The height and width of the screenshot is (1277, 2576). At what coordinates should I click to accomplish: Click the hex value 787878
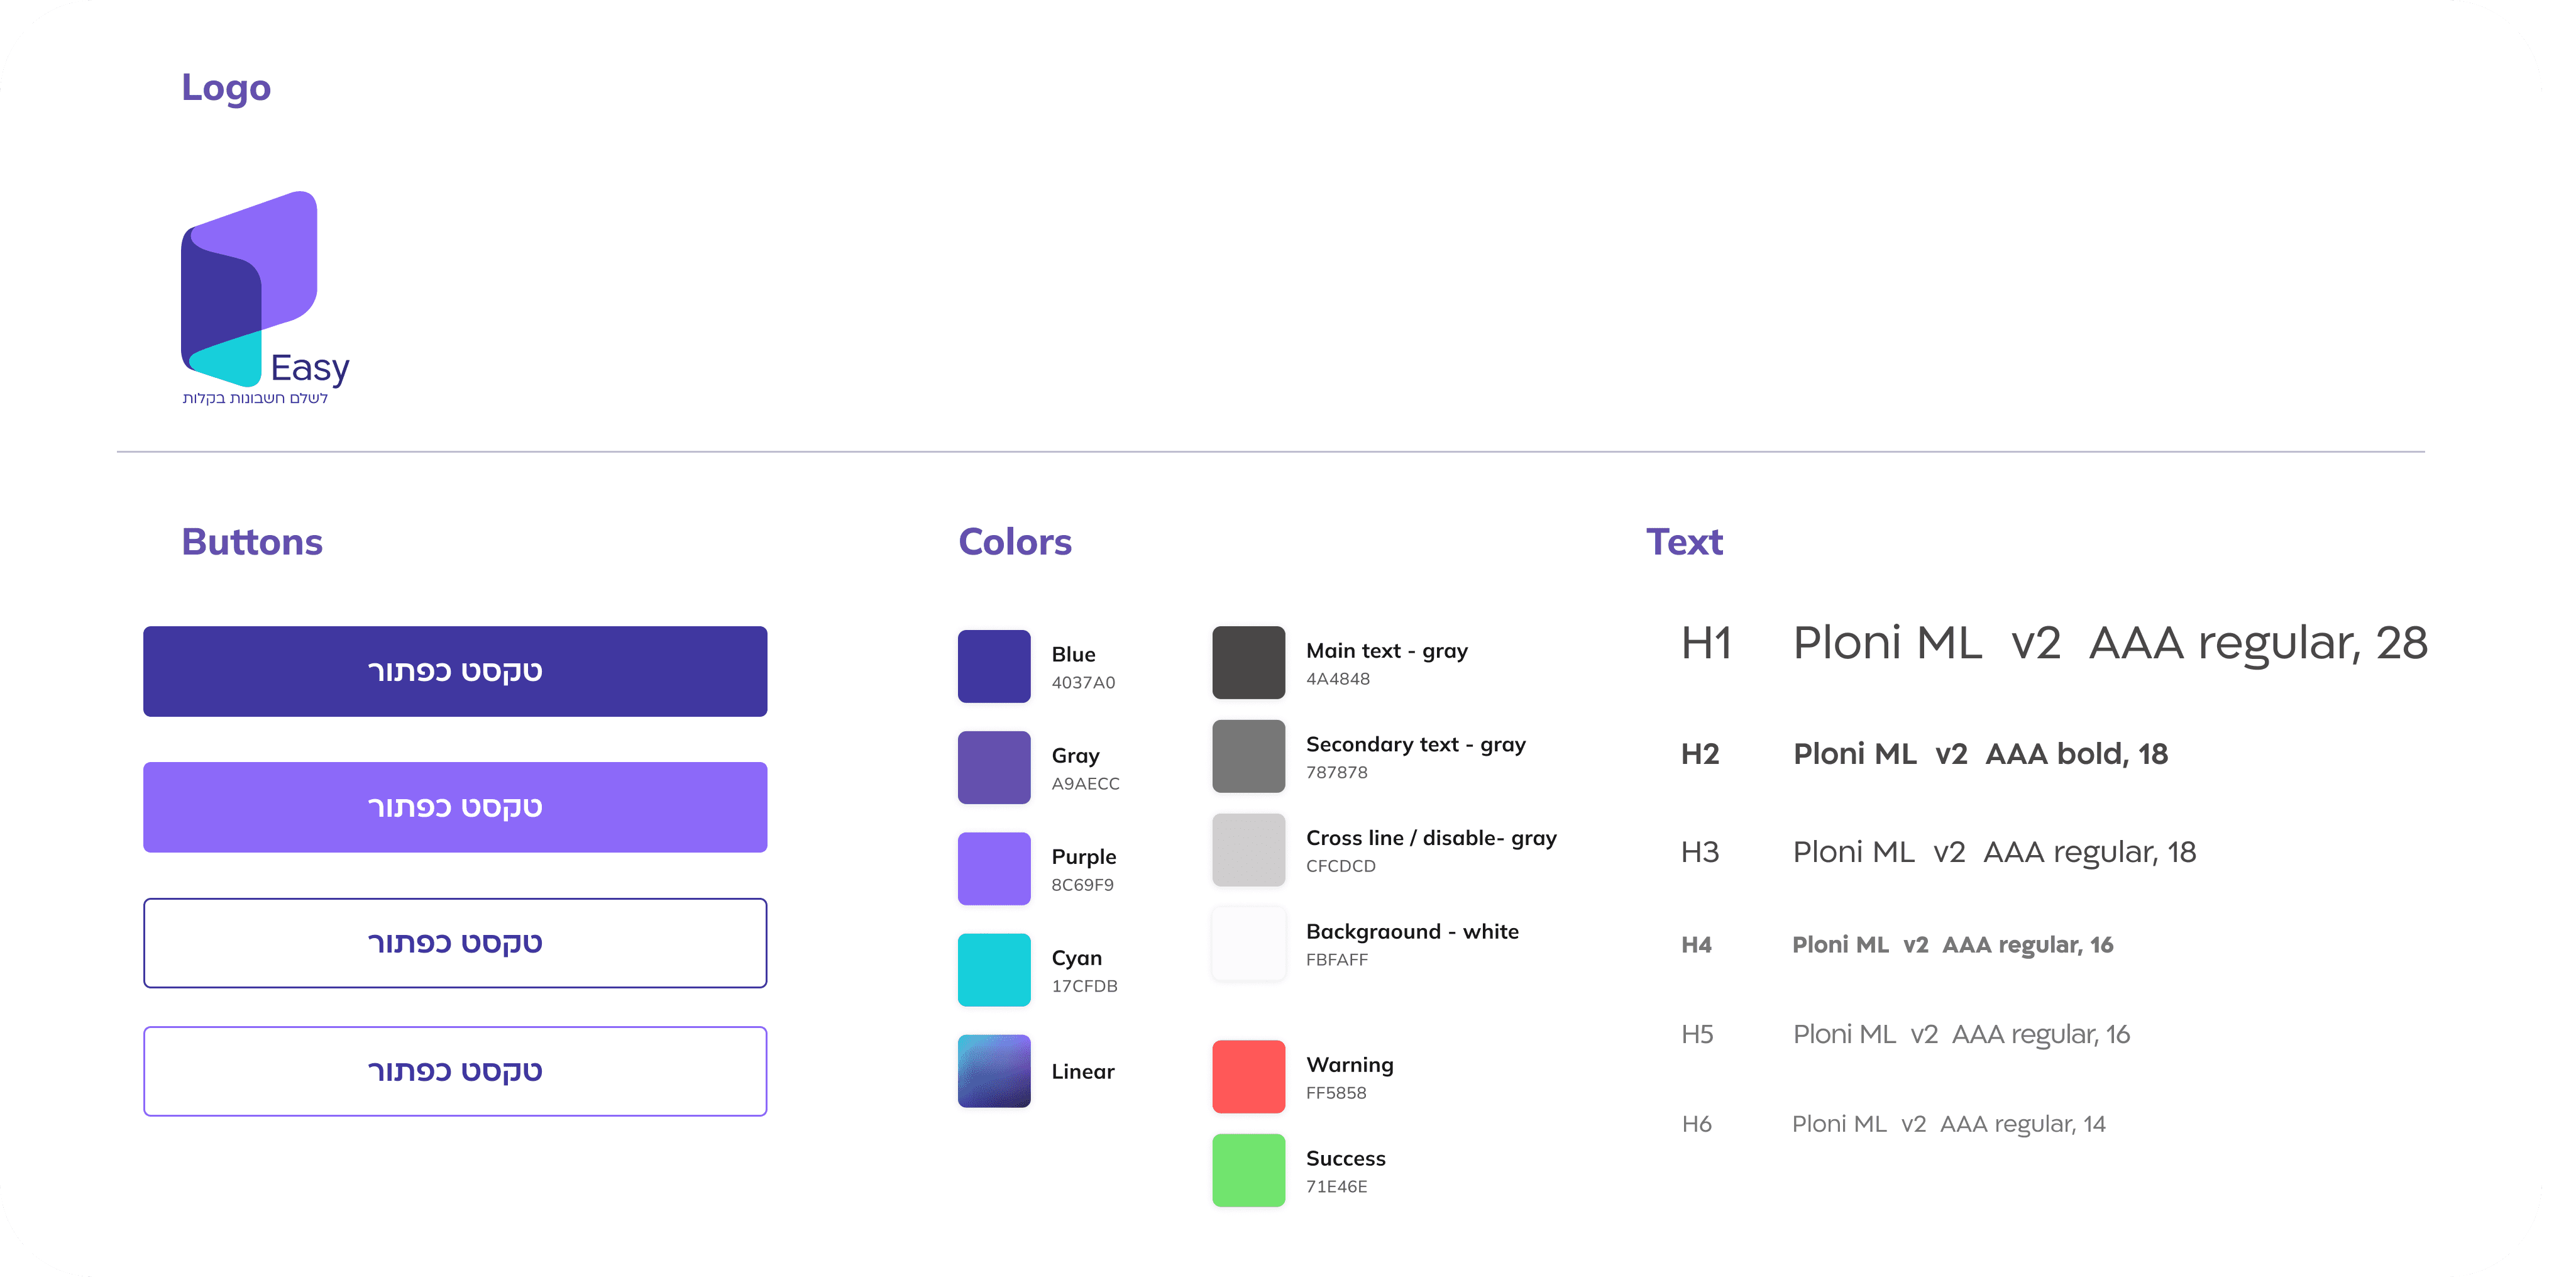(1336, 772)
